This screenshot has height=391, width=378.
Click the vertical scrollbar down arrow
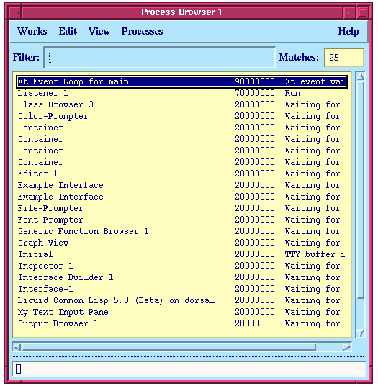pos(360,333)
